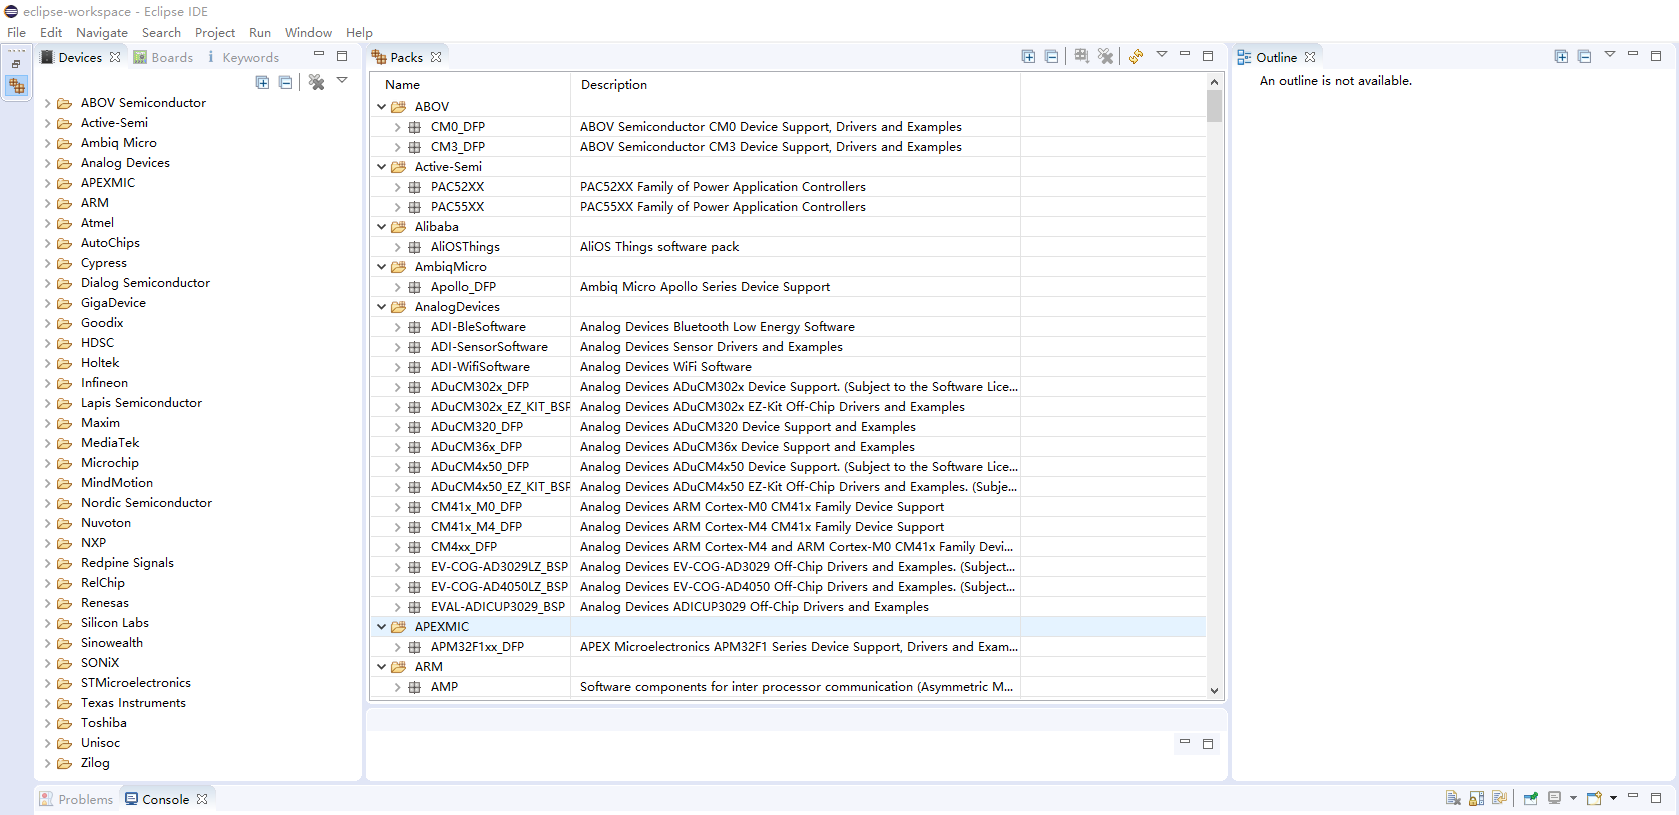Viewport: 1679px width, 815px height.
Task: Pin the console with the pin icon
Action: click(x=1530, y=798)
